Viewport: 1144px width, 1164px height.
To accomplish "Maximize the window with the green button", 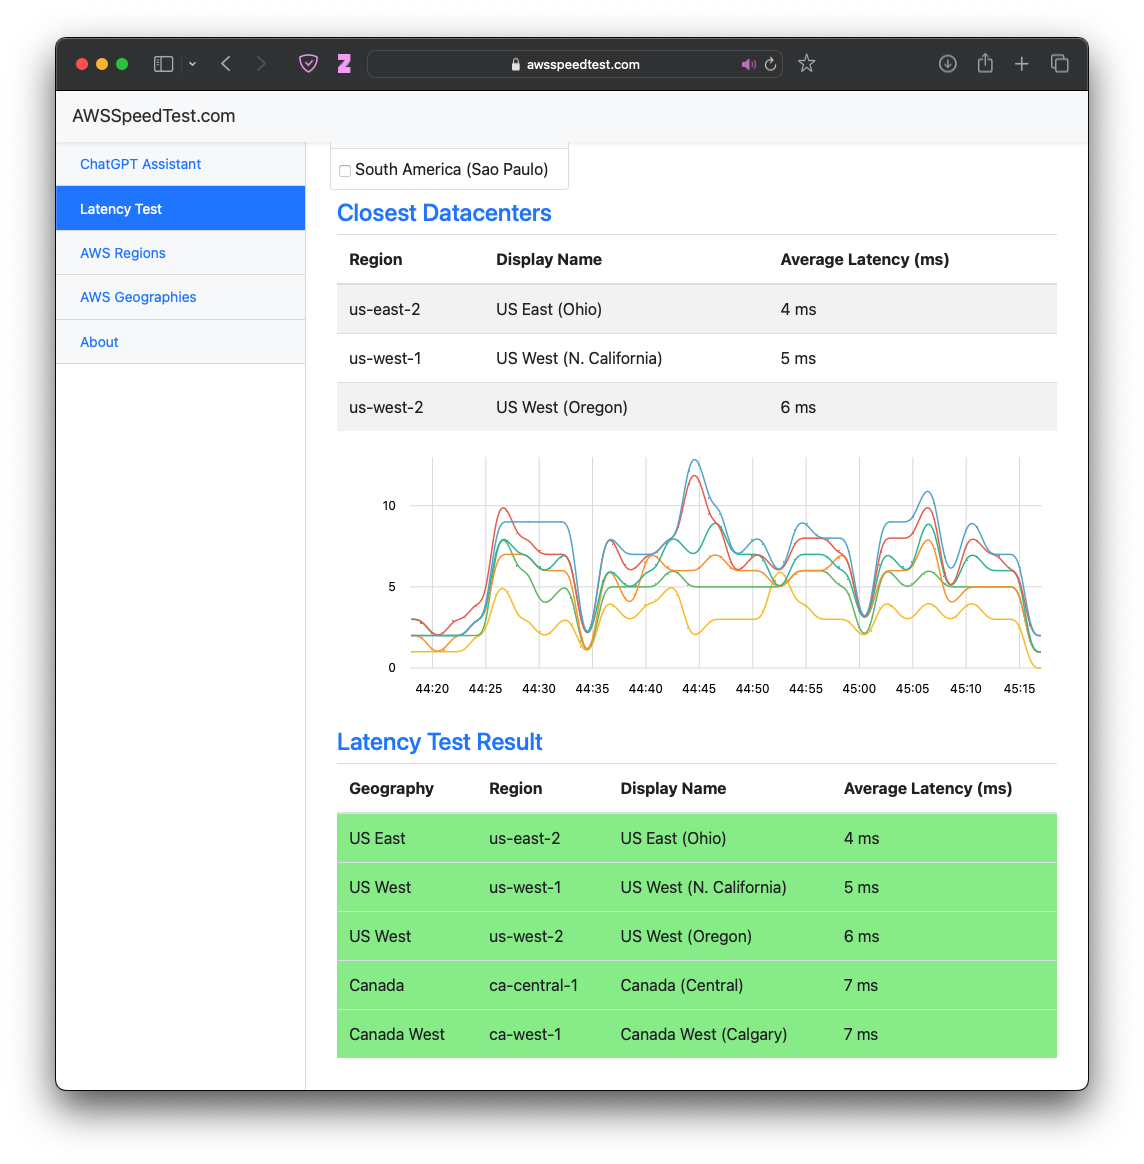I will (122, 64).
